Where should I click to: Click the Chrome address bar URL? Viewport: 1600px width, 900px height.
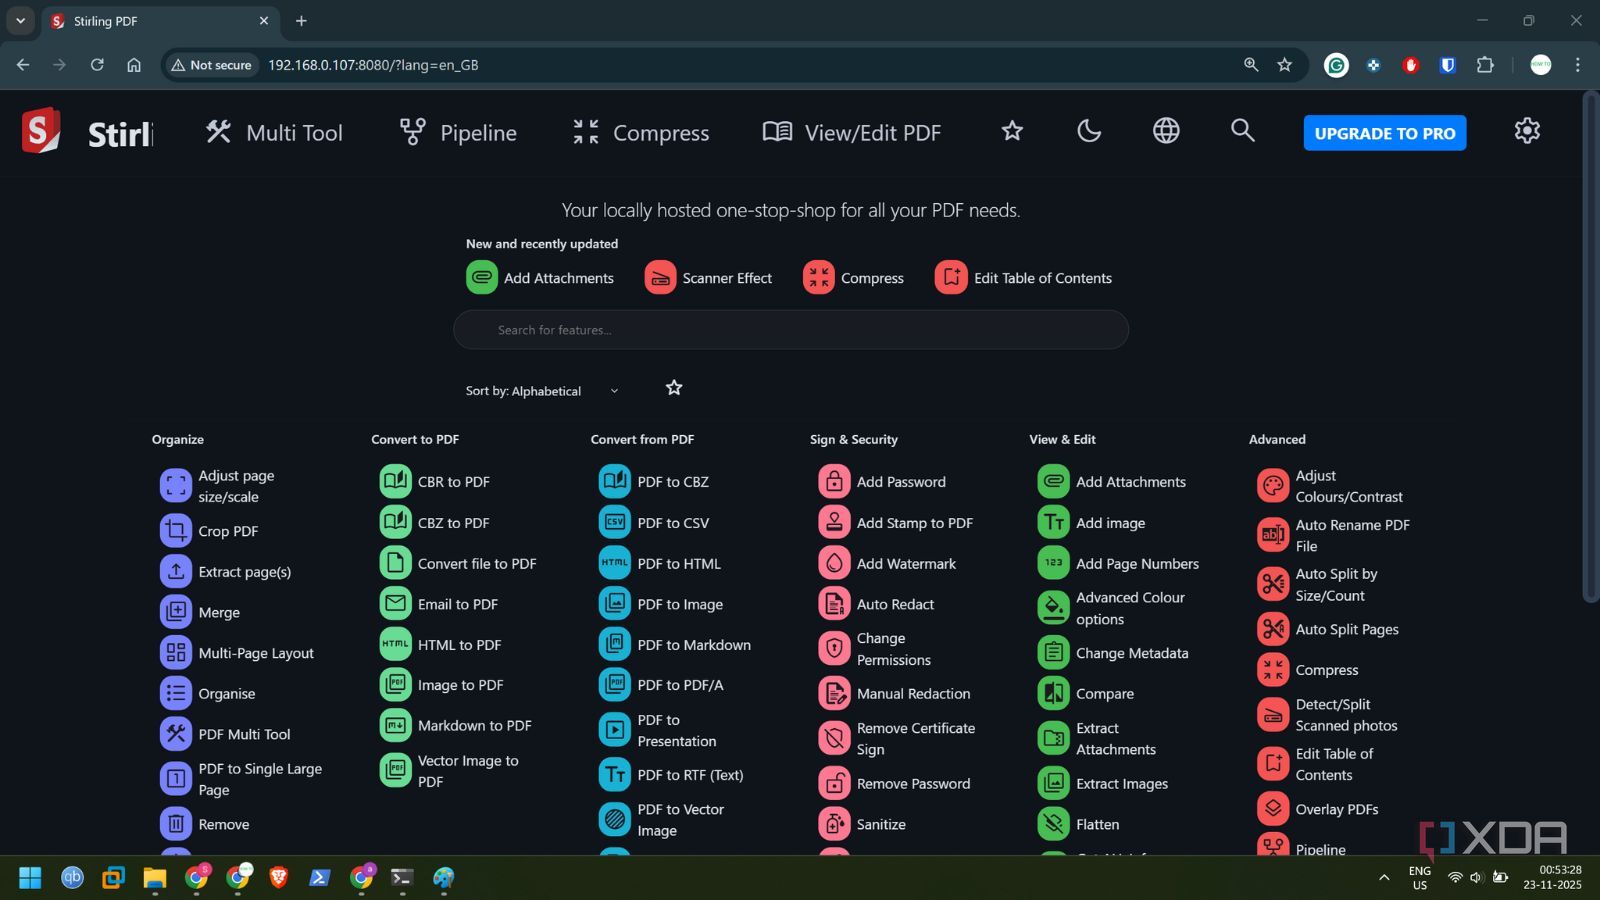(373, 65)
